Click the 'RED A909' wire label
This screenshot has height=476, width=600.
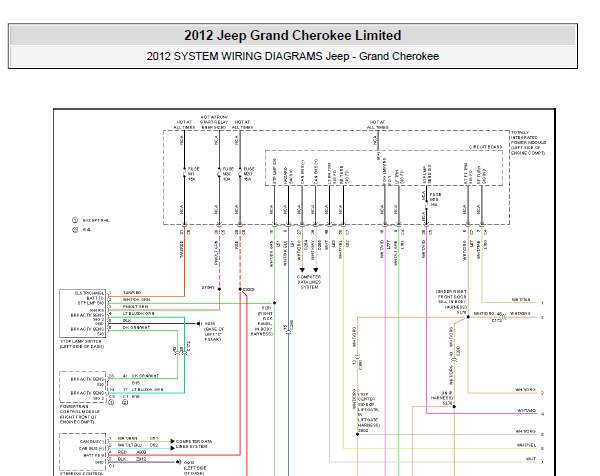coord(132,452)
